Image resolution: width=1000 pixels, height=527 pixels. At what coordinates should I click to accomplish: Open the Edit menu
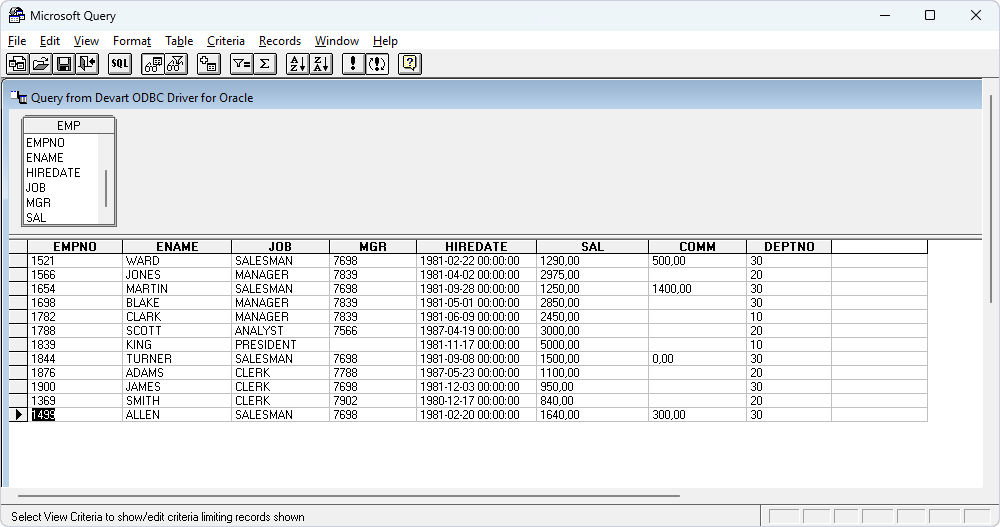[x=50, y=41]
